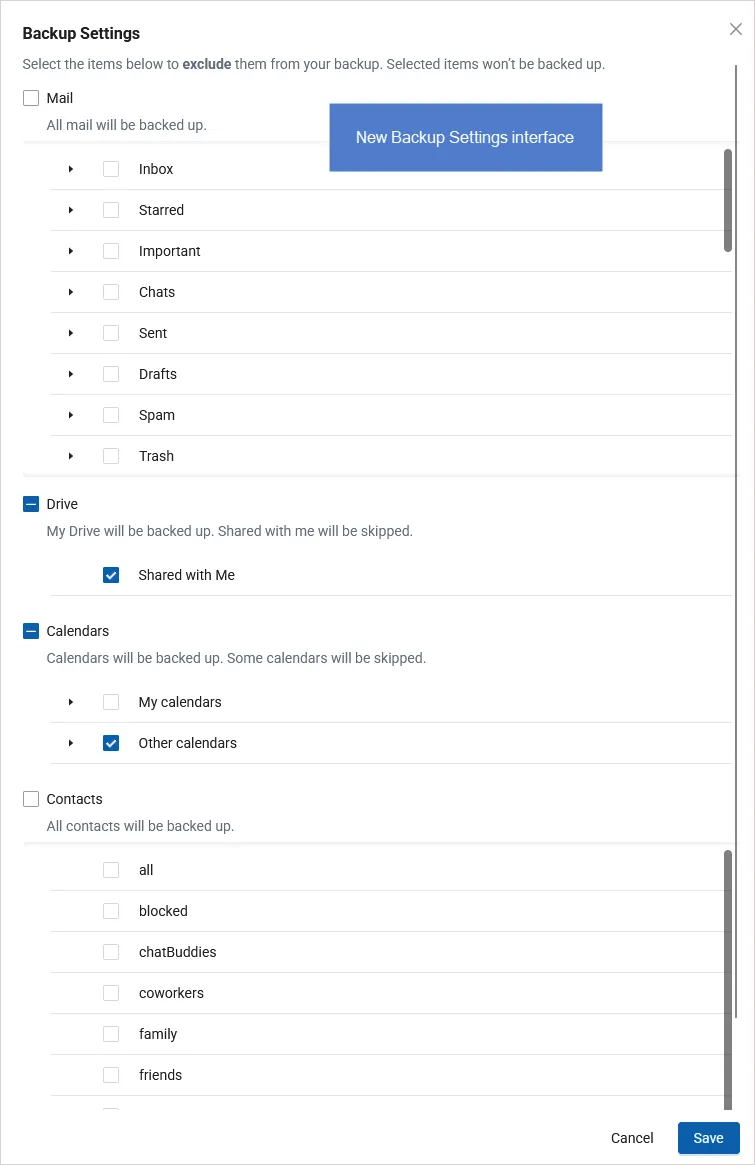Toggle the Mail exclude checkbox
755x1165 pixels.
point(31,98)
